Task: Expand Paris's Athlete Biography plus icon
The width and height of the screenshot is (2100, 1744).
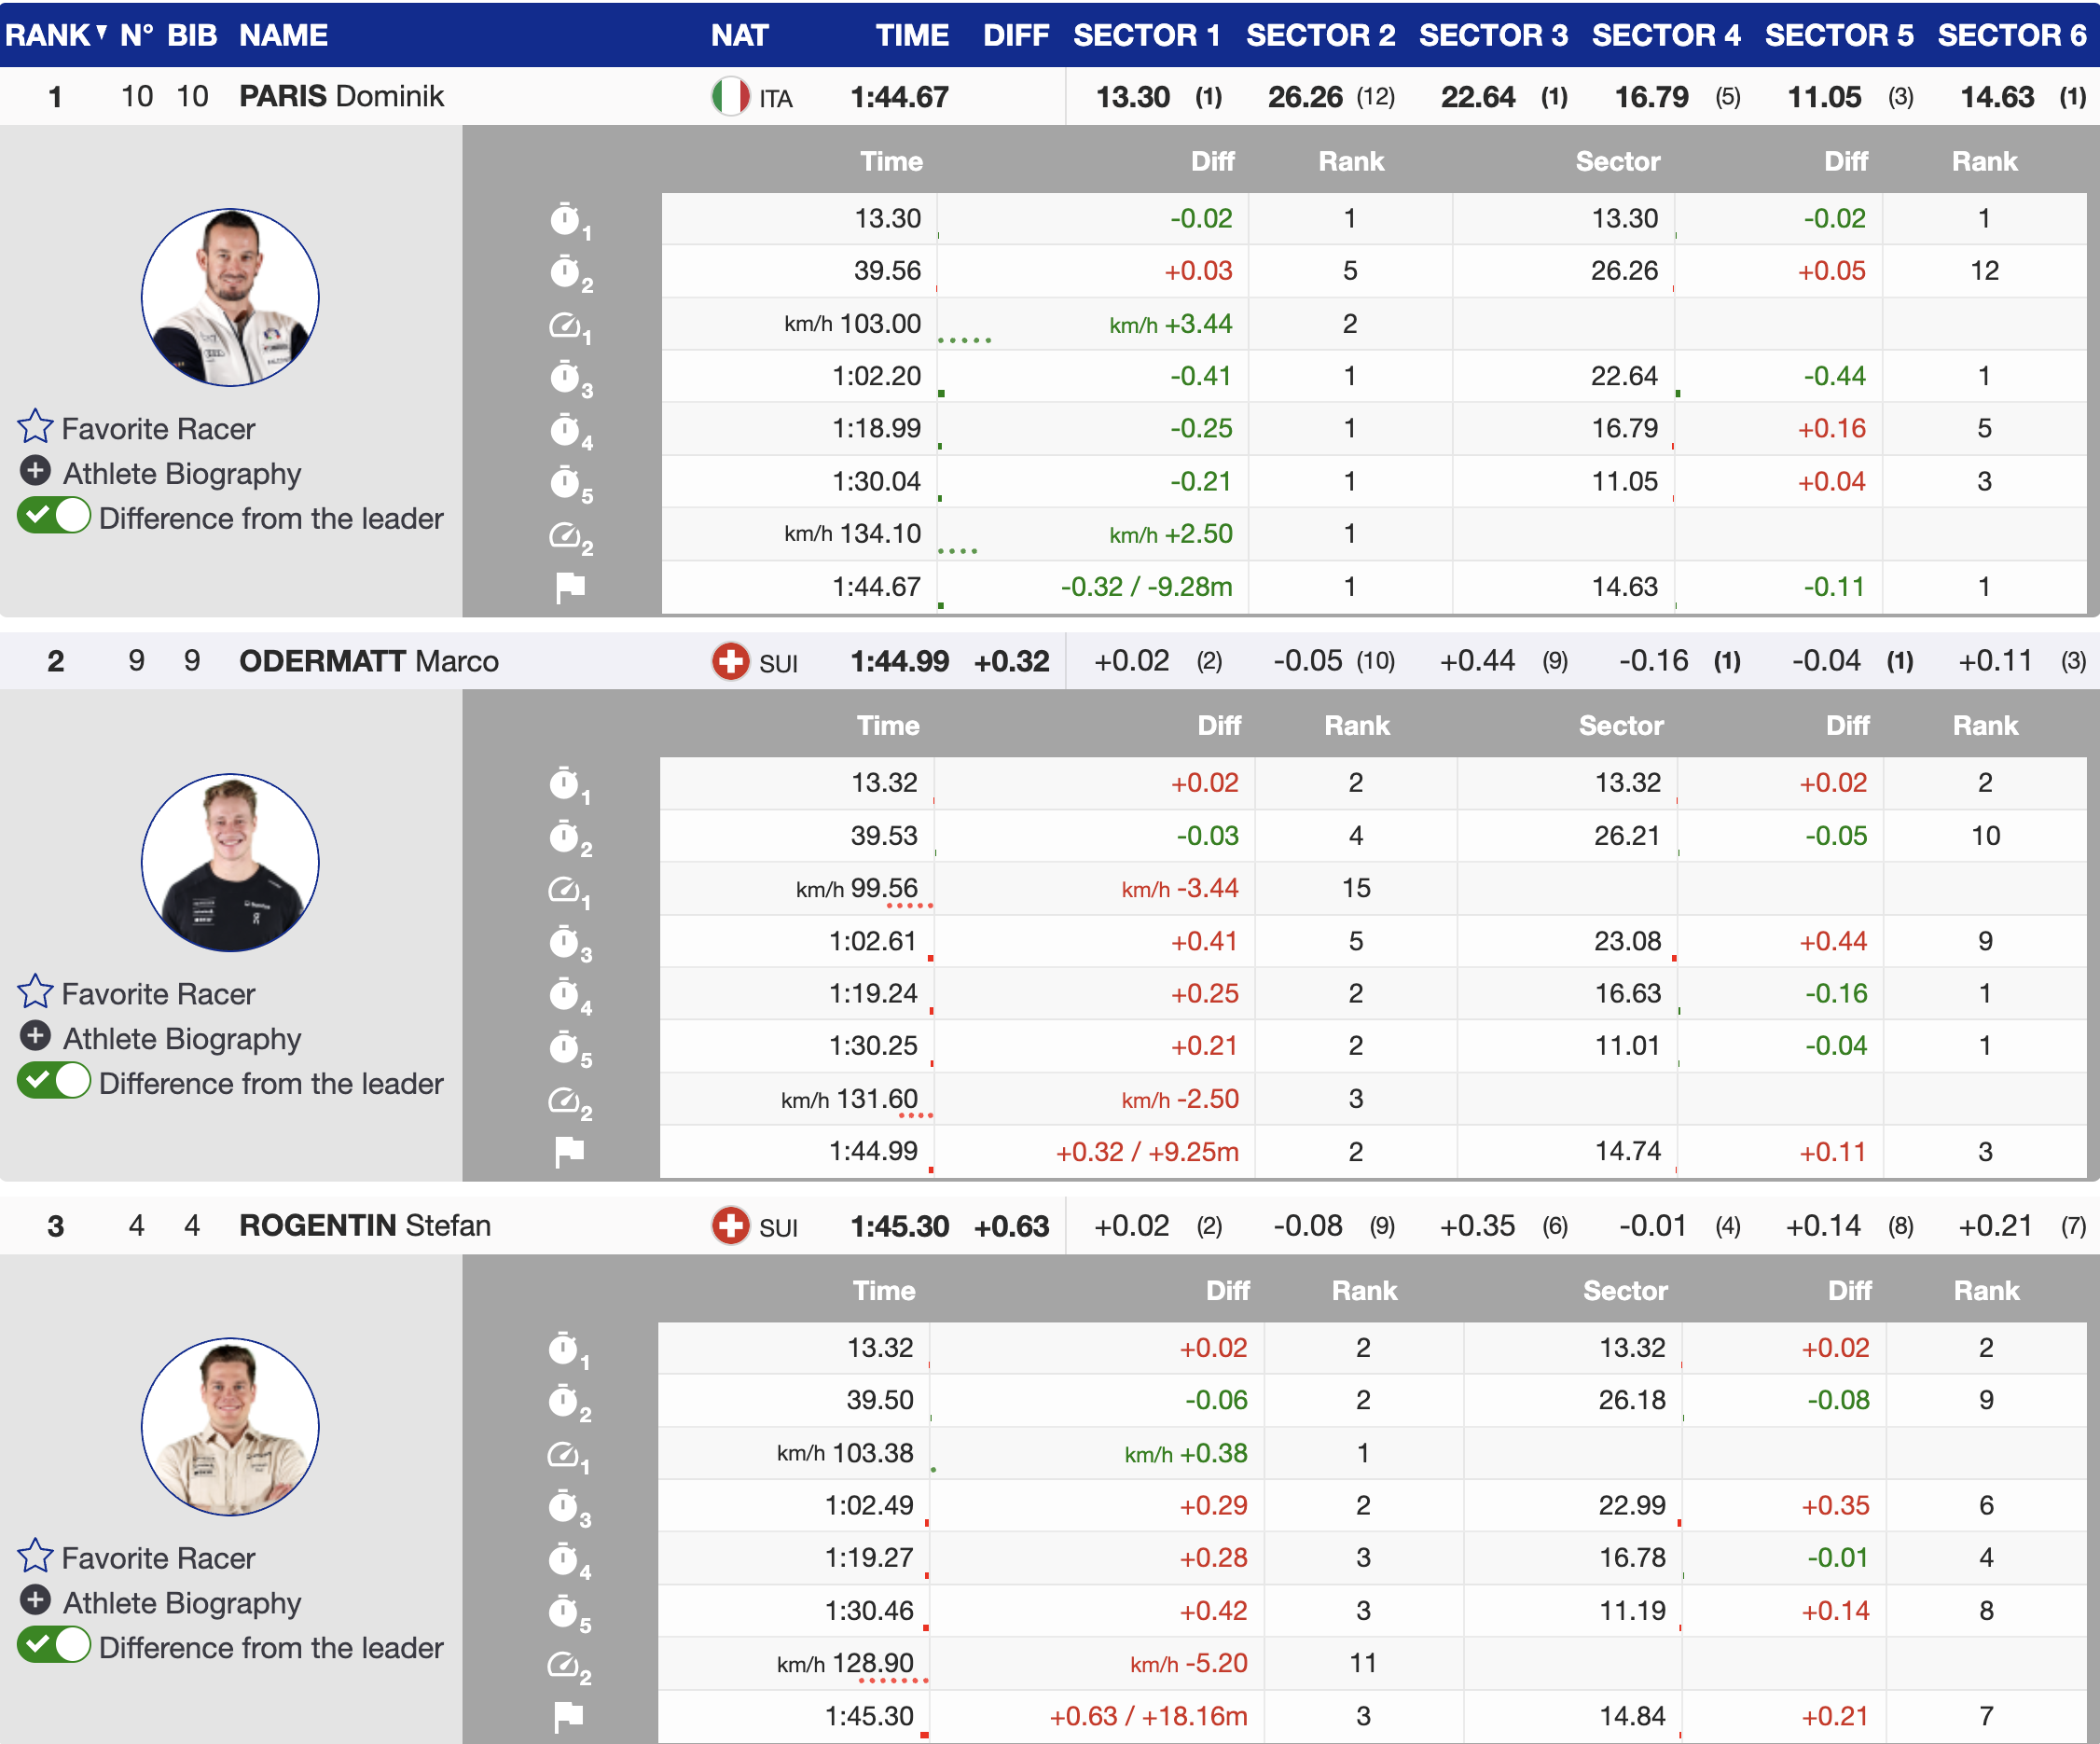Action: 35,471
